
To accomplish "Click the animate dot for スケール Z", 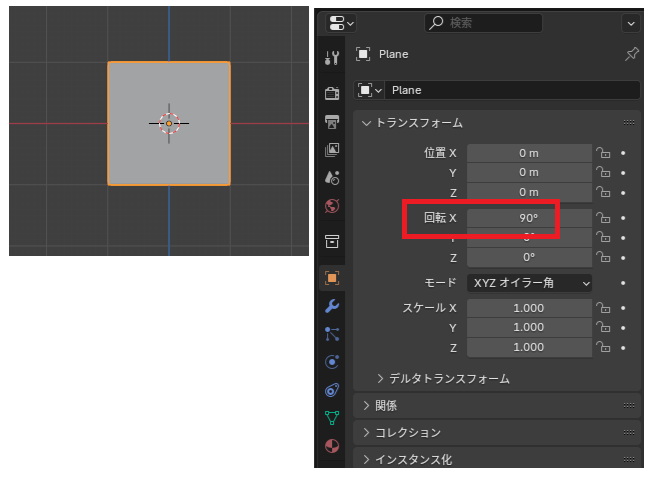I will (623, 348).
